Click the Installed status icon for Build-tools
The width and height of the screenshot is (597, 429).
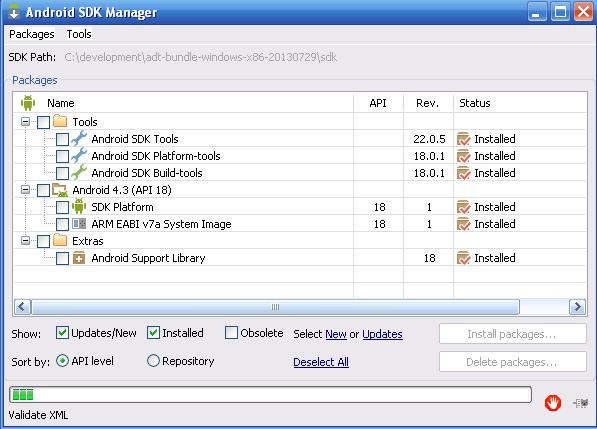463,173
